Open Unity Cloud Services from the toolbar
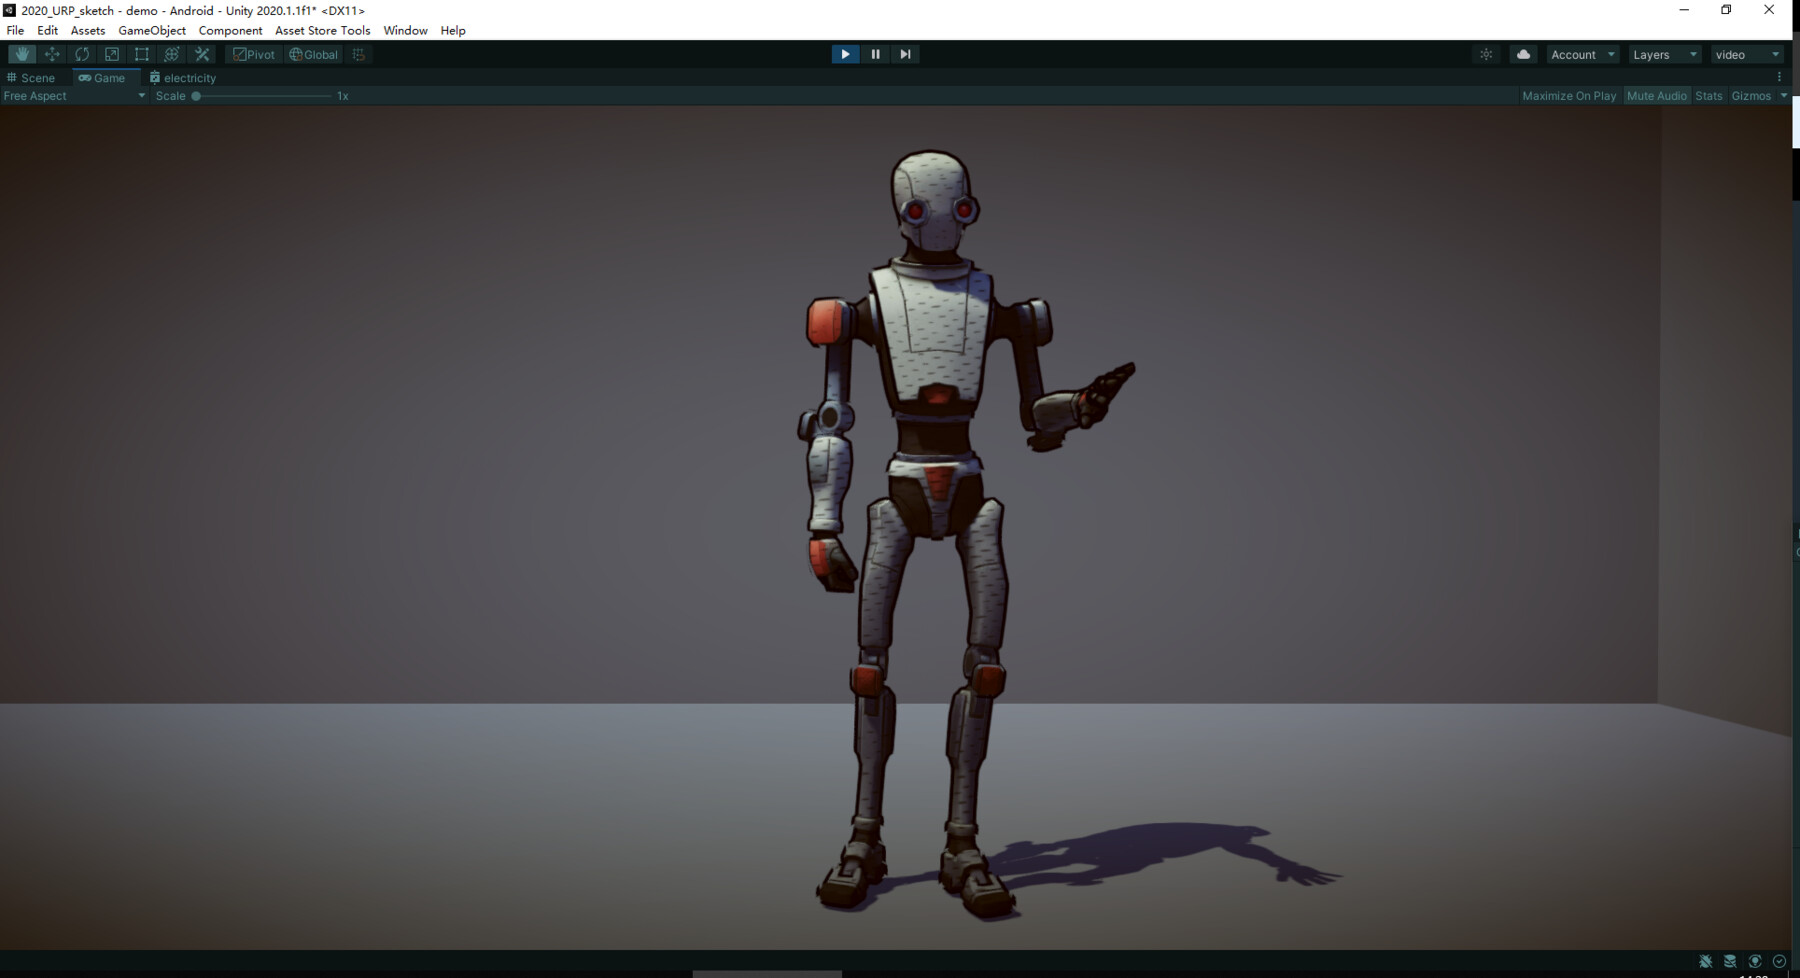Screen dimensions: 1800x978 (x=1522, y=54)
